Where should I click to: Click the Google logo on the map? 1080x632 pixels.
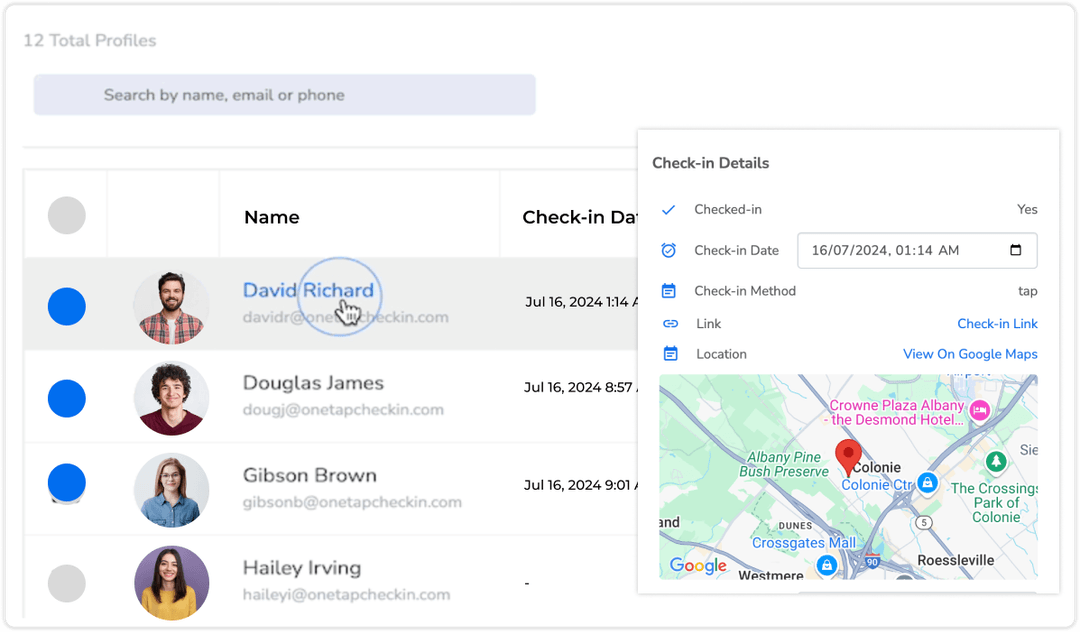point(697,566)
